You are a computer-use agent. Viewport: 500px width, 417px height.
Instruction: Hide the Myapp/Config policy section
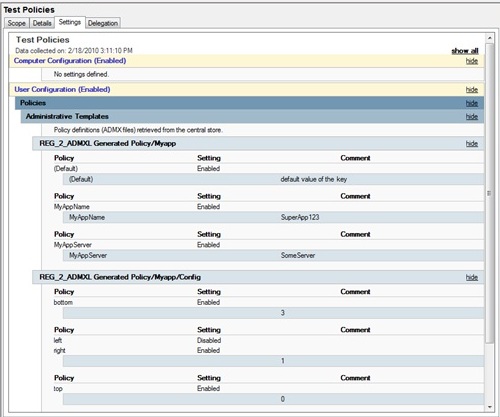point(472,277)
